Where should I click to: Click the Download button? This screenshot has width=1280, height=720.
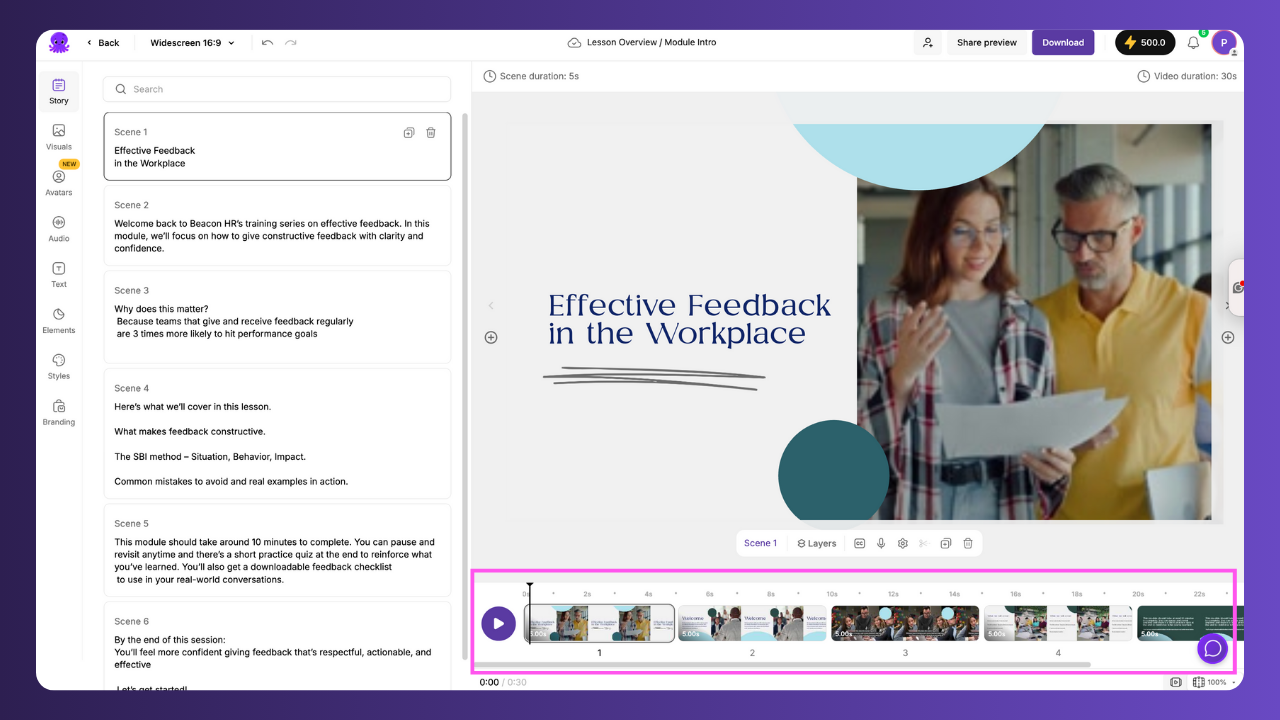coord(1063,42)
